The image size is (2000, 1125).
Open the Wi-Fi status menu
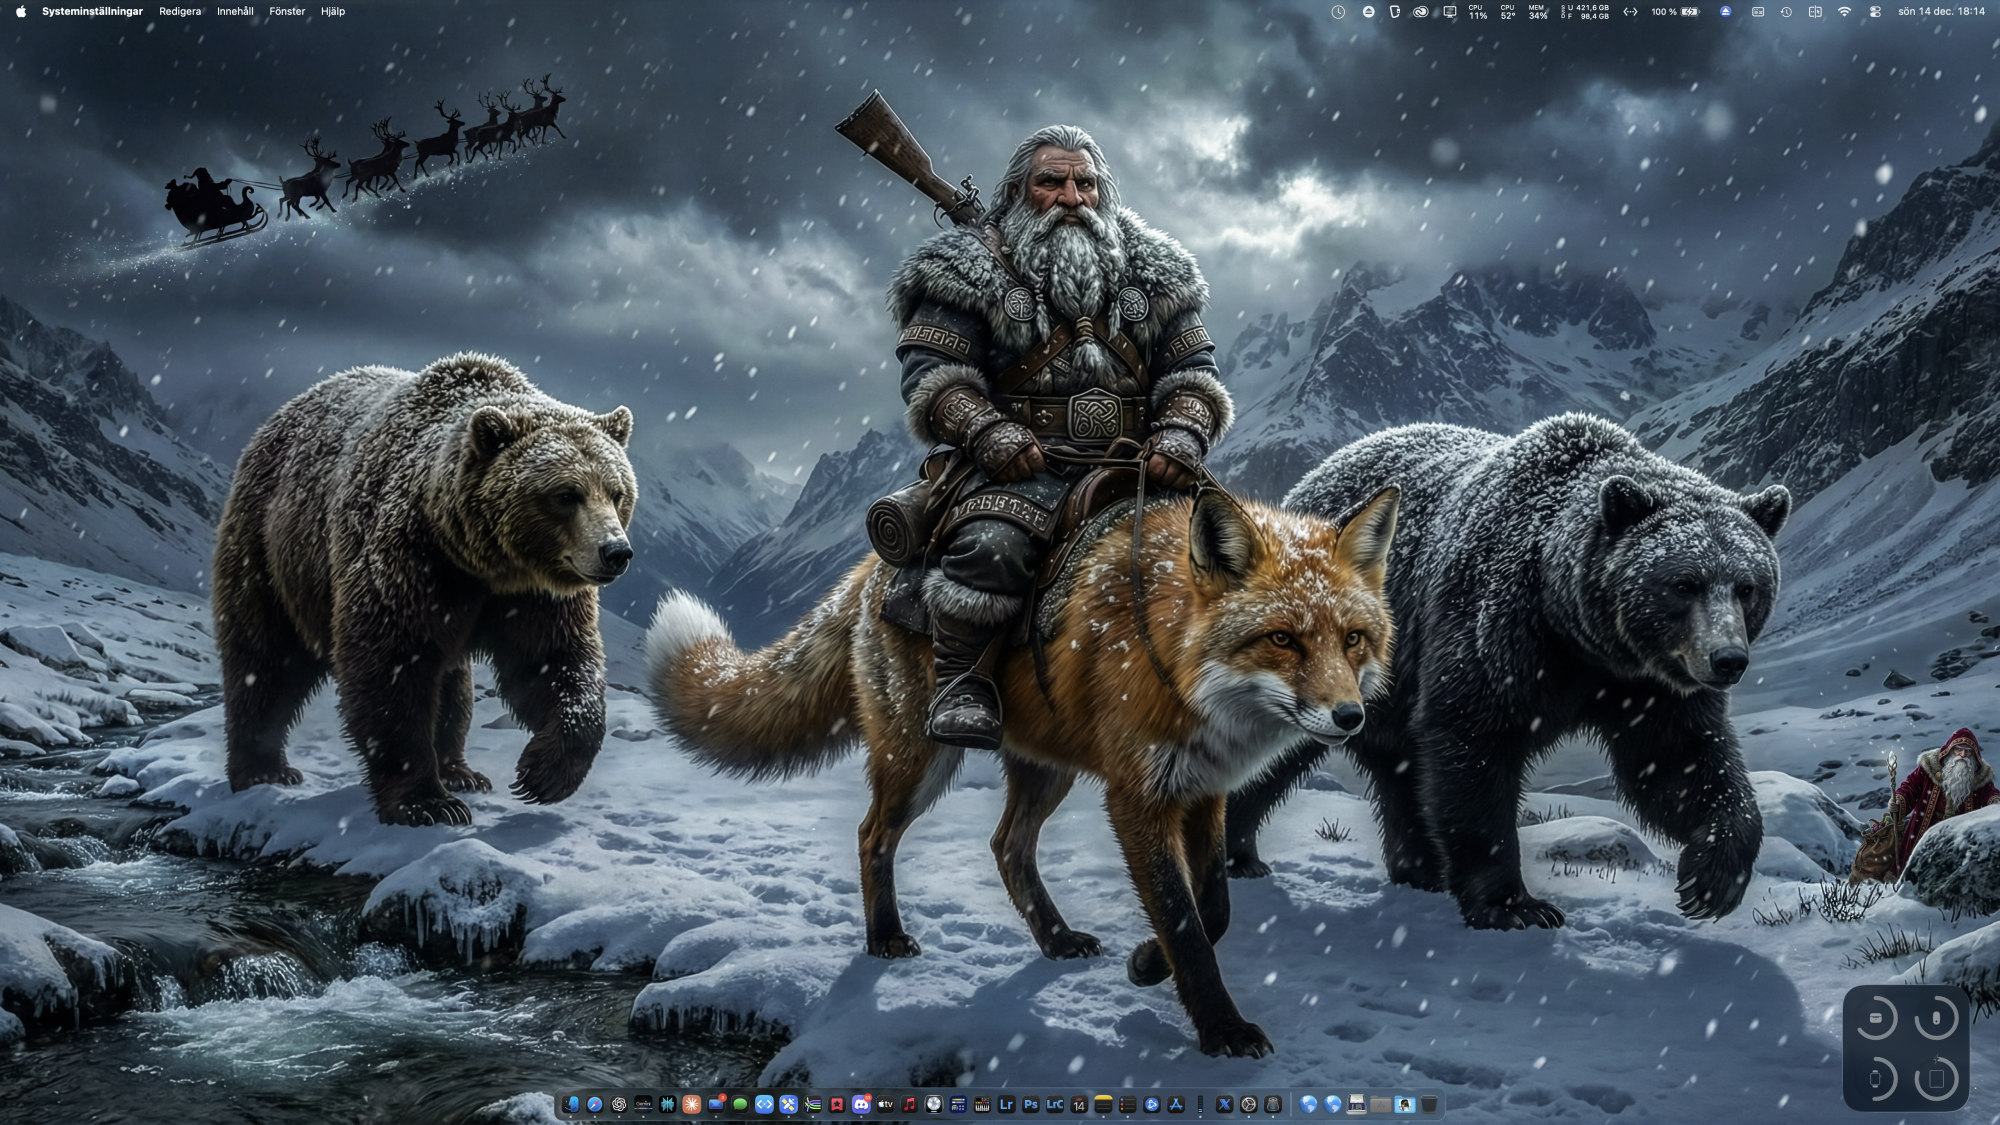(1845, 12)
